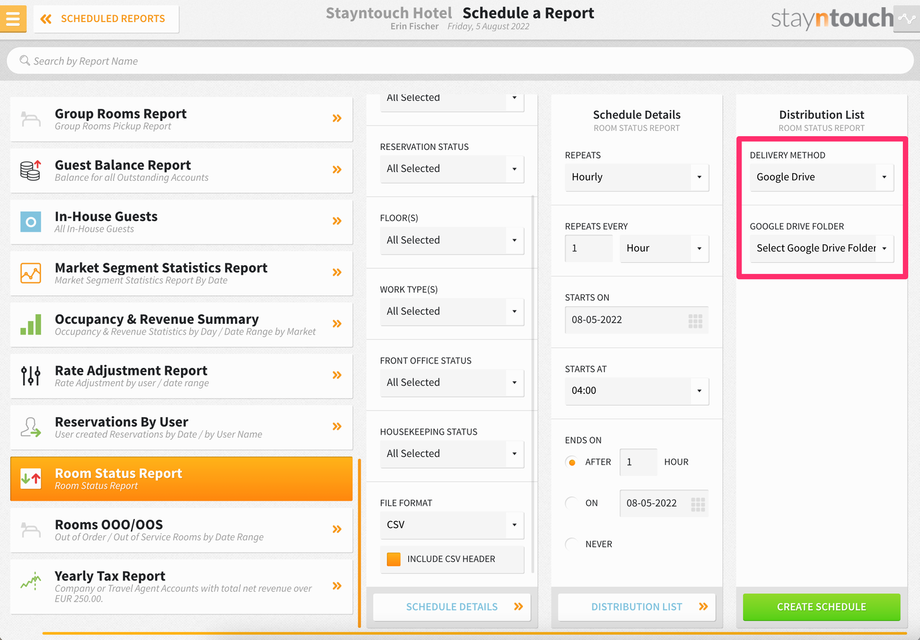
Task: Open the Floor(s) dropdown
Action: pyautogui.click(x=452, y=241)
